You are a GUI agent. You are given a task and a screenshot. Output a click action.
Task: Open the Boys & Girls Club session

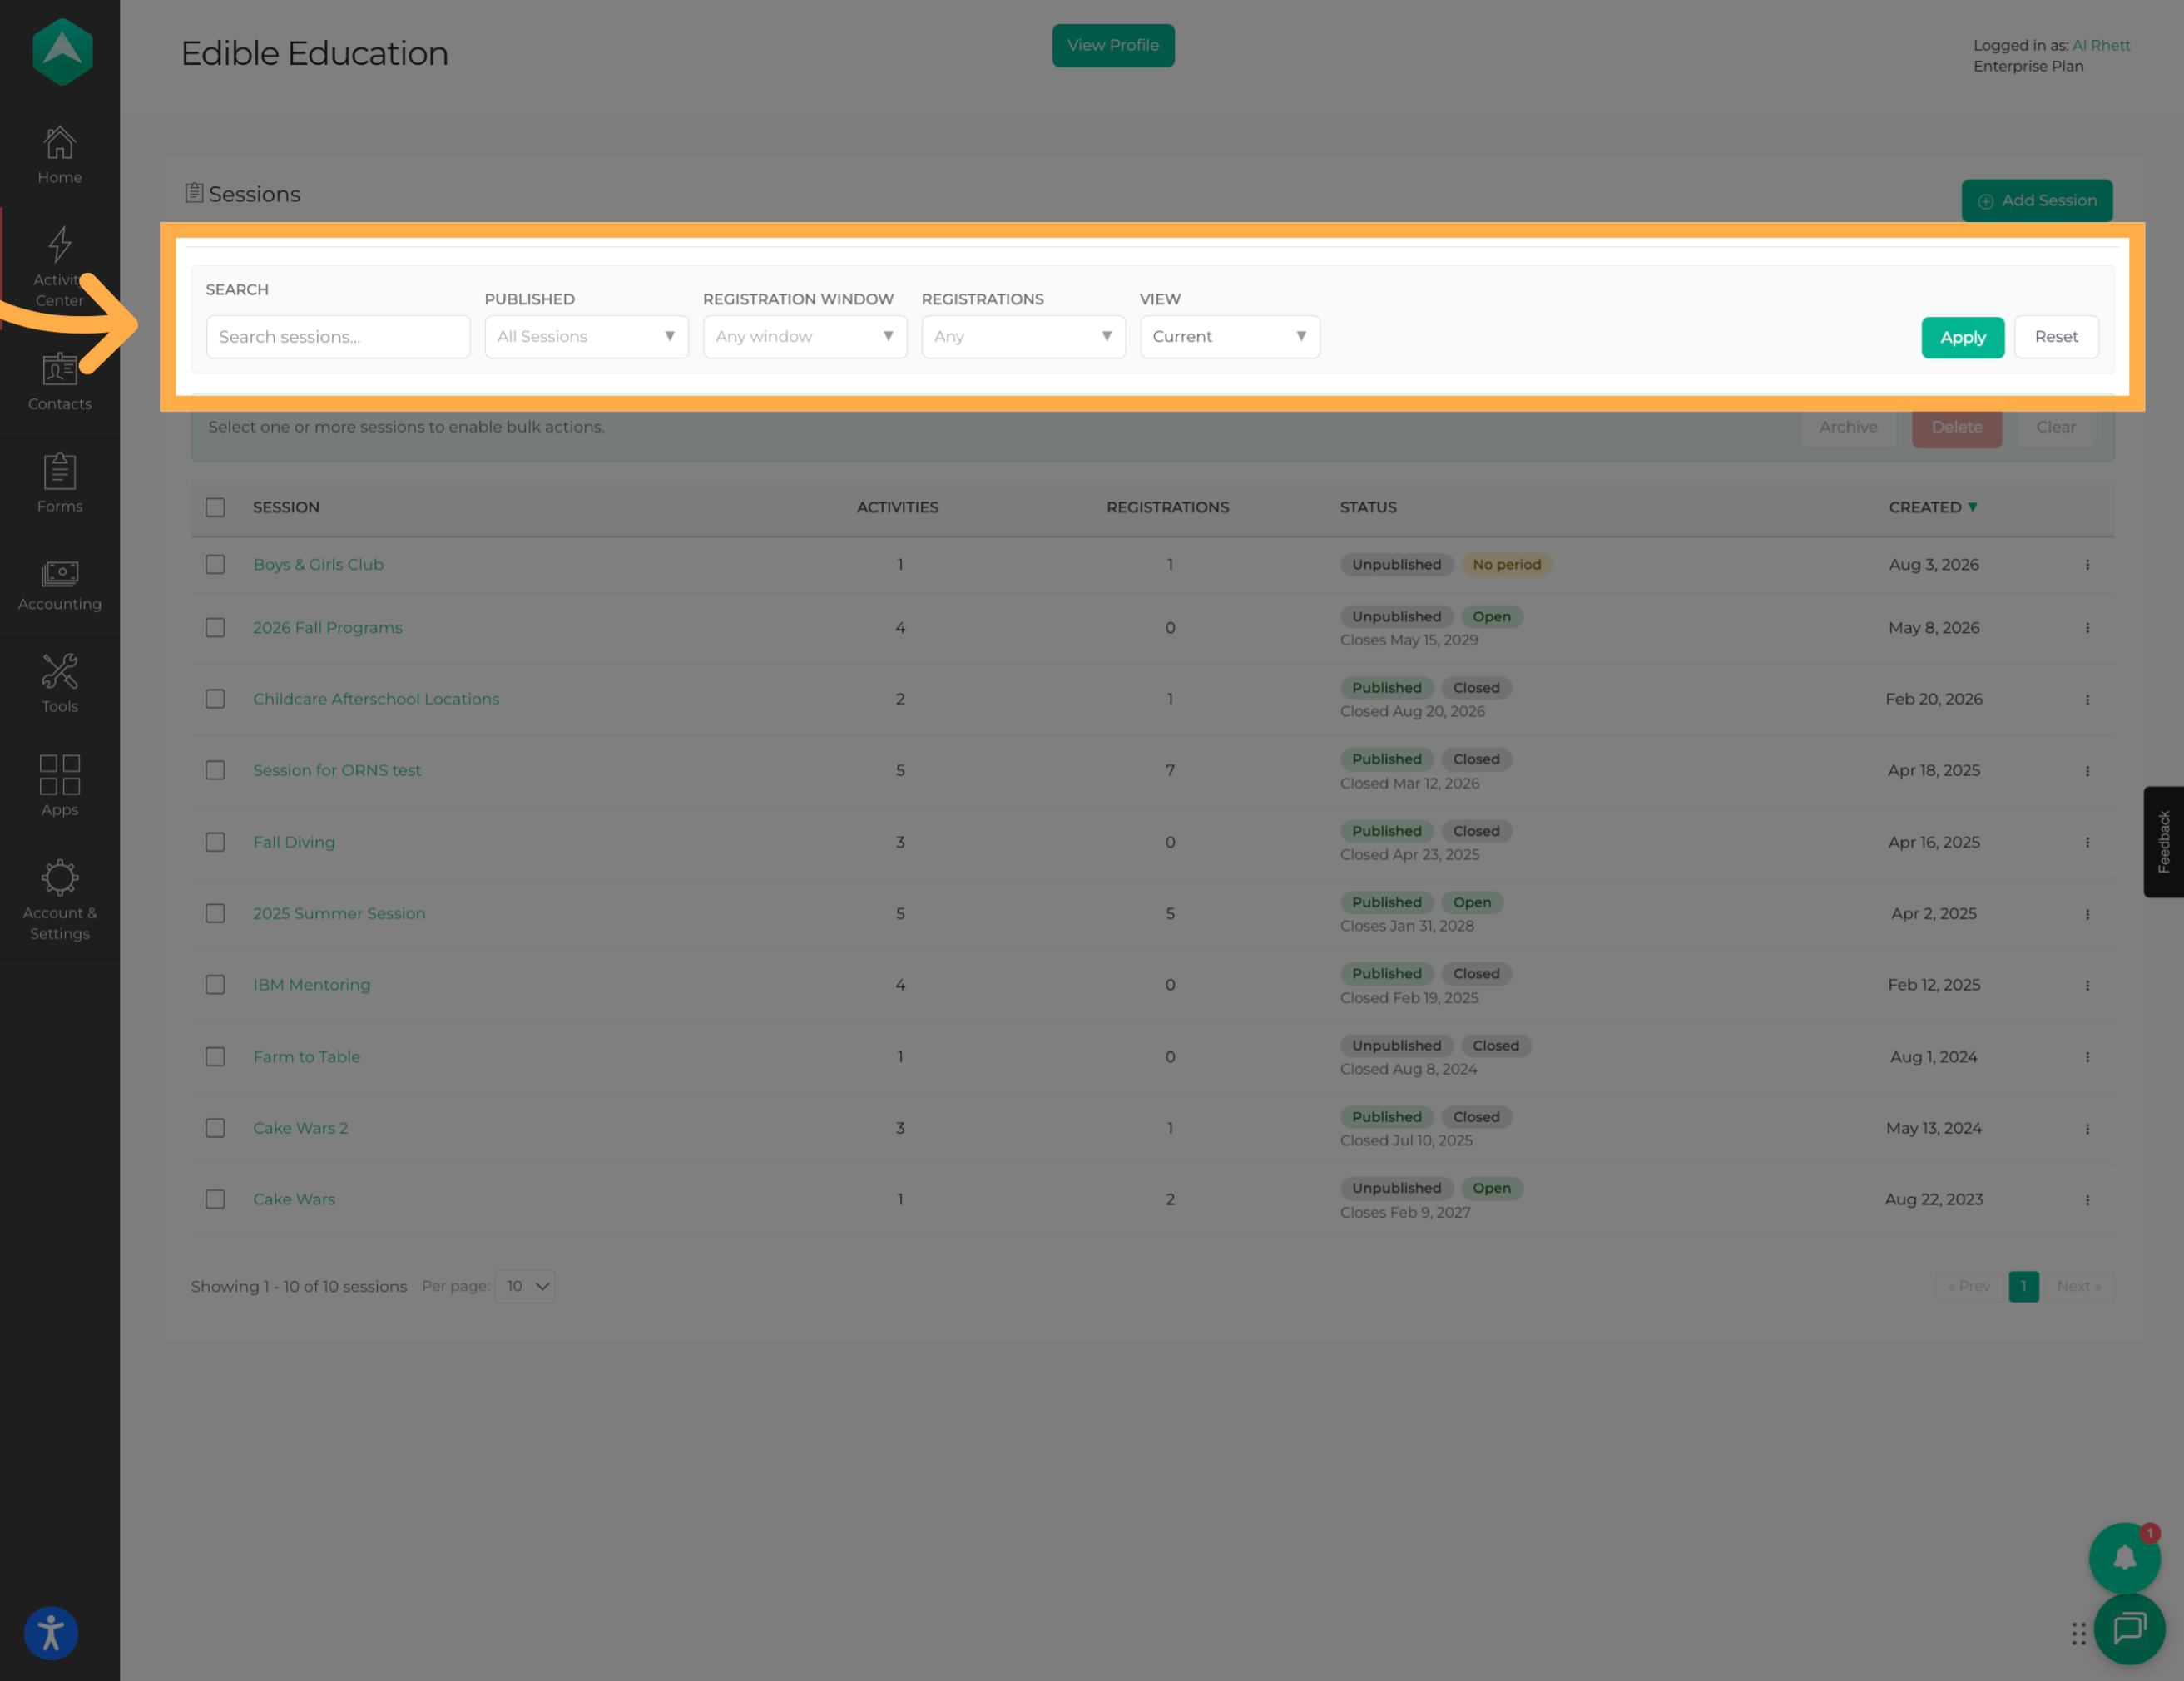[x=318, y=565]
